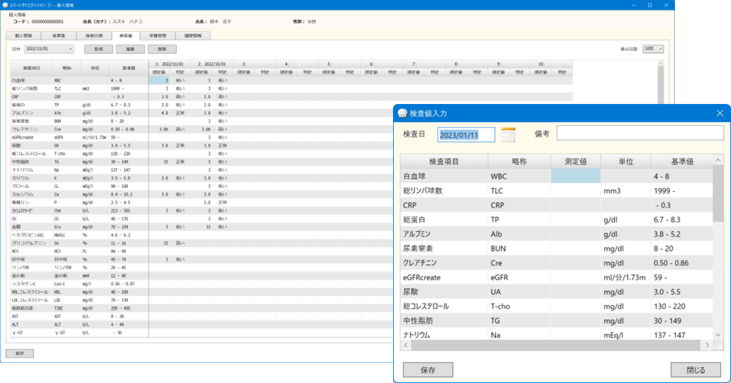This screenshot has height=383, width=731.
Task: Click the 検査項目 column header
Action: point(444,161)
